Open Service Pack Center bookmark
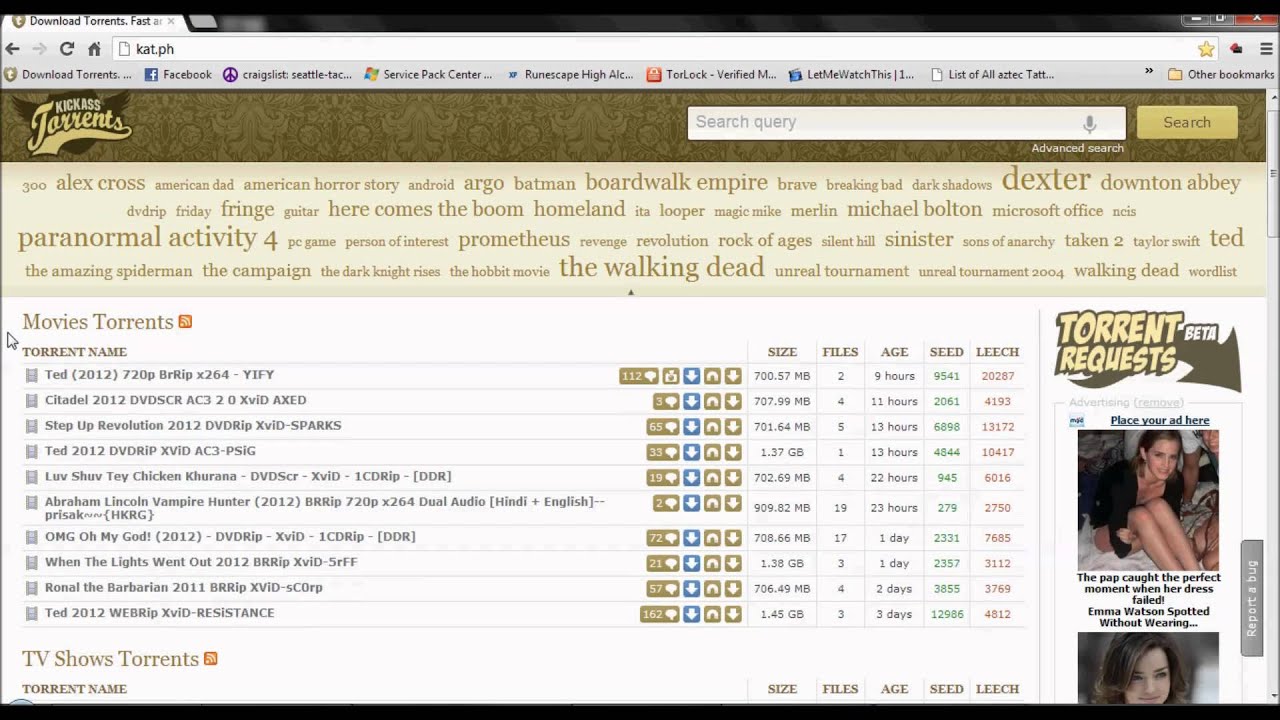1280x720 pixels. [428, 74]
